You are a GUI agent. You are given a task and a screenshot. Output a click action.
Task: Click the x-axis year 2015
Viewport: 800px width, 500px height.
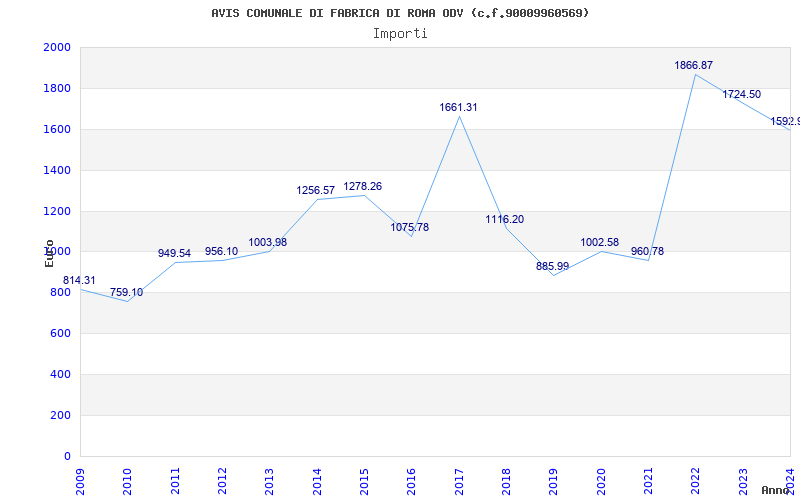tap(364, 482)
